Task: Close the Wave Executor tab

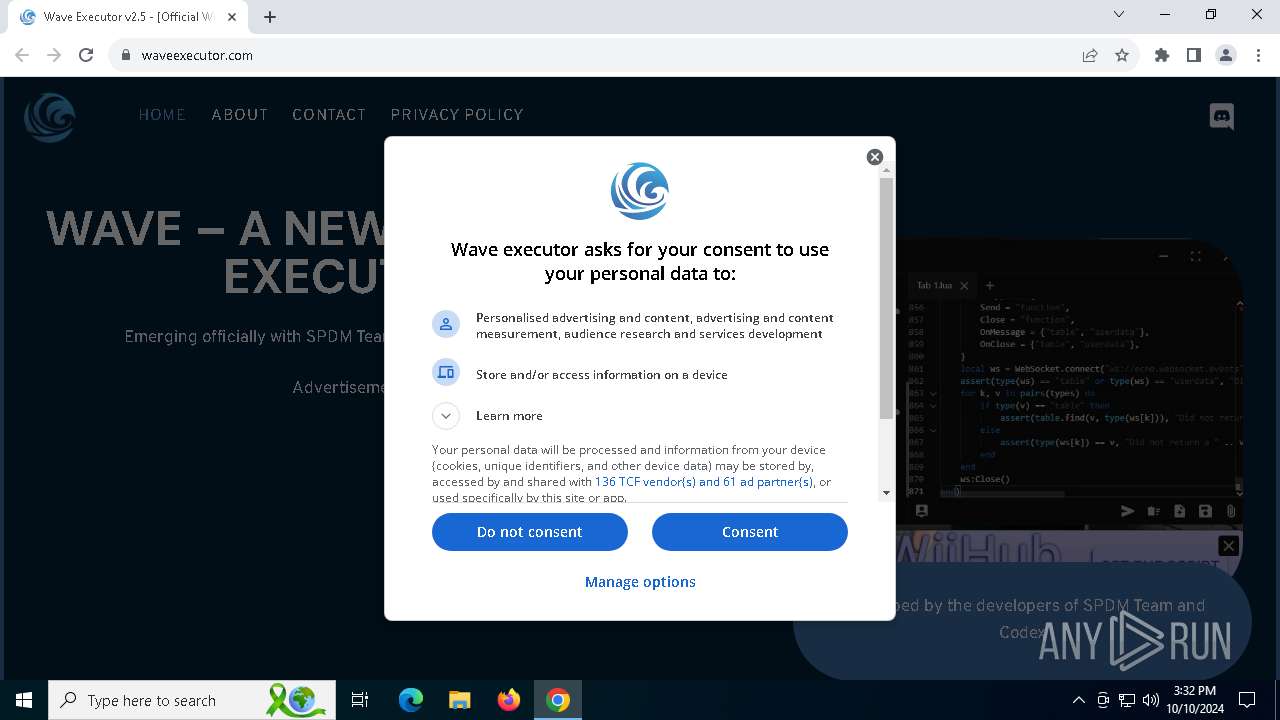Action: pyautogui.click(x=232, y=17)
